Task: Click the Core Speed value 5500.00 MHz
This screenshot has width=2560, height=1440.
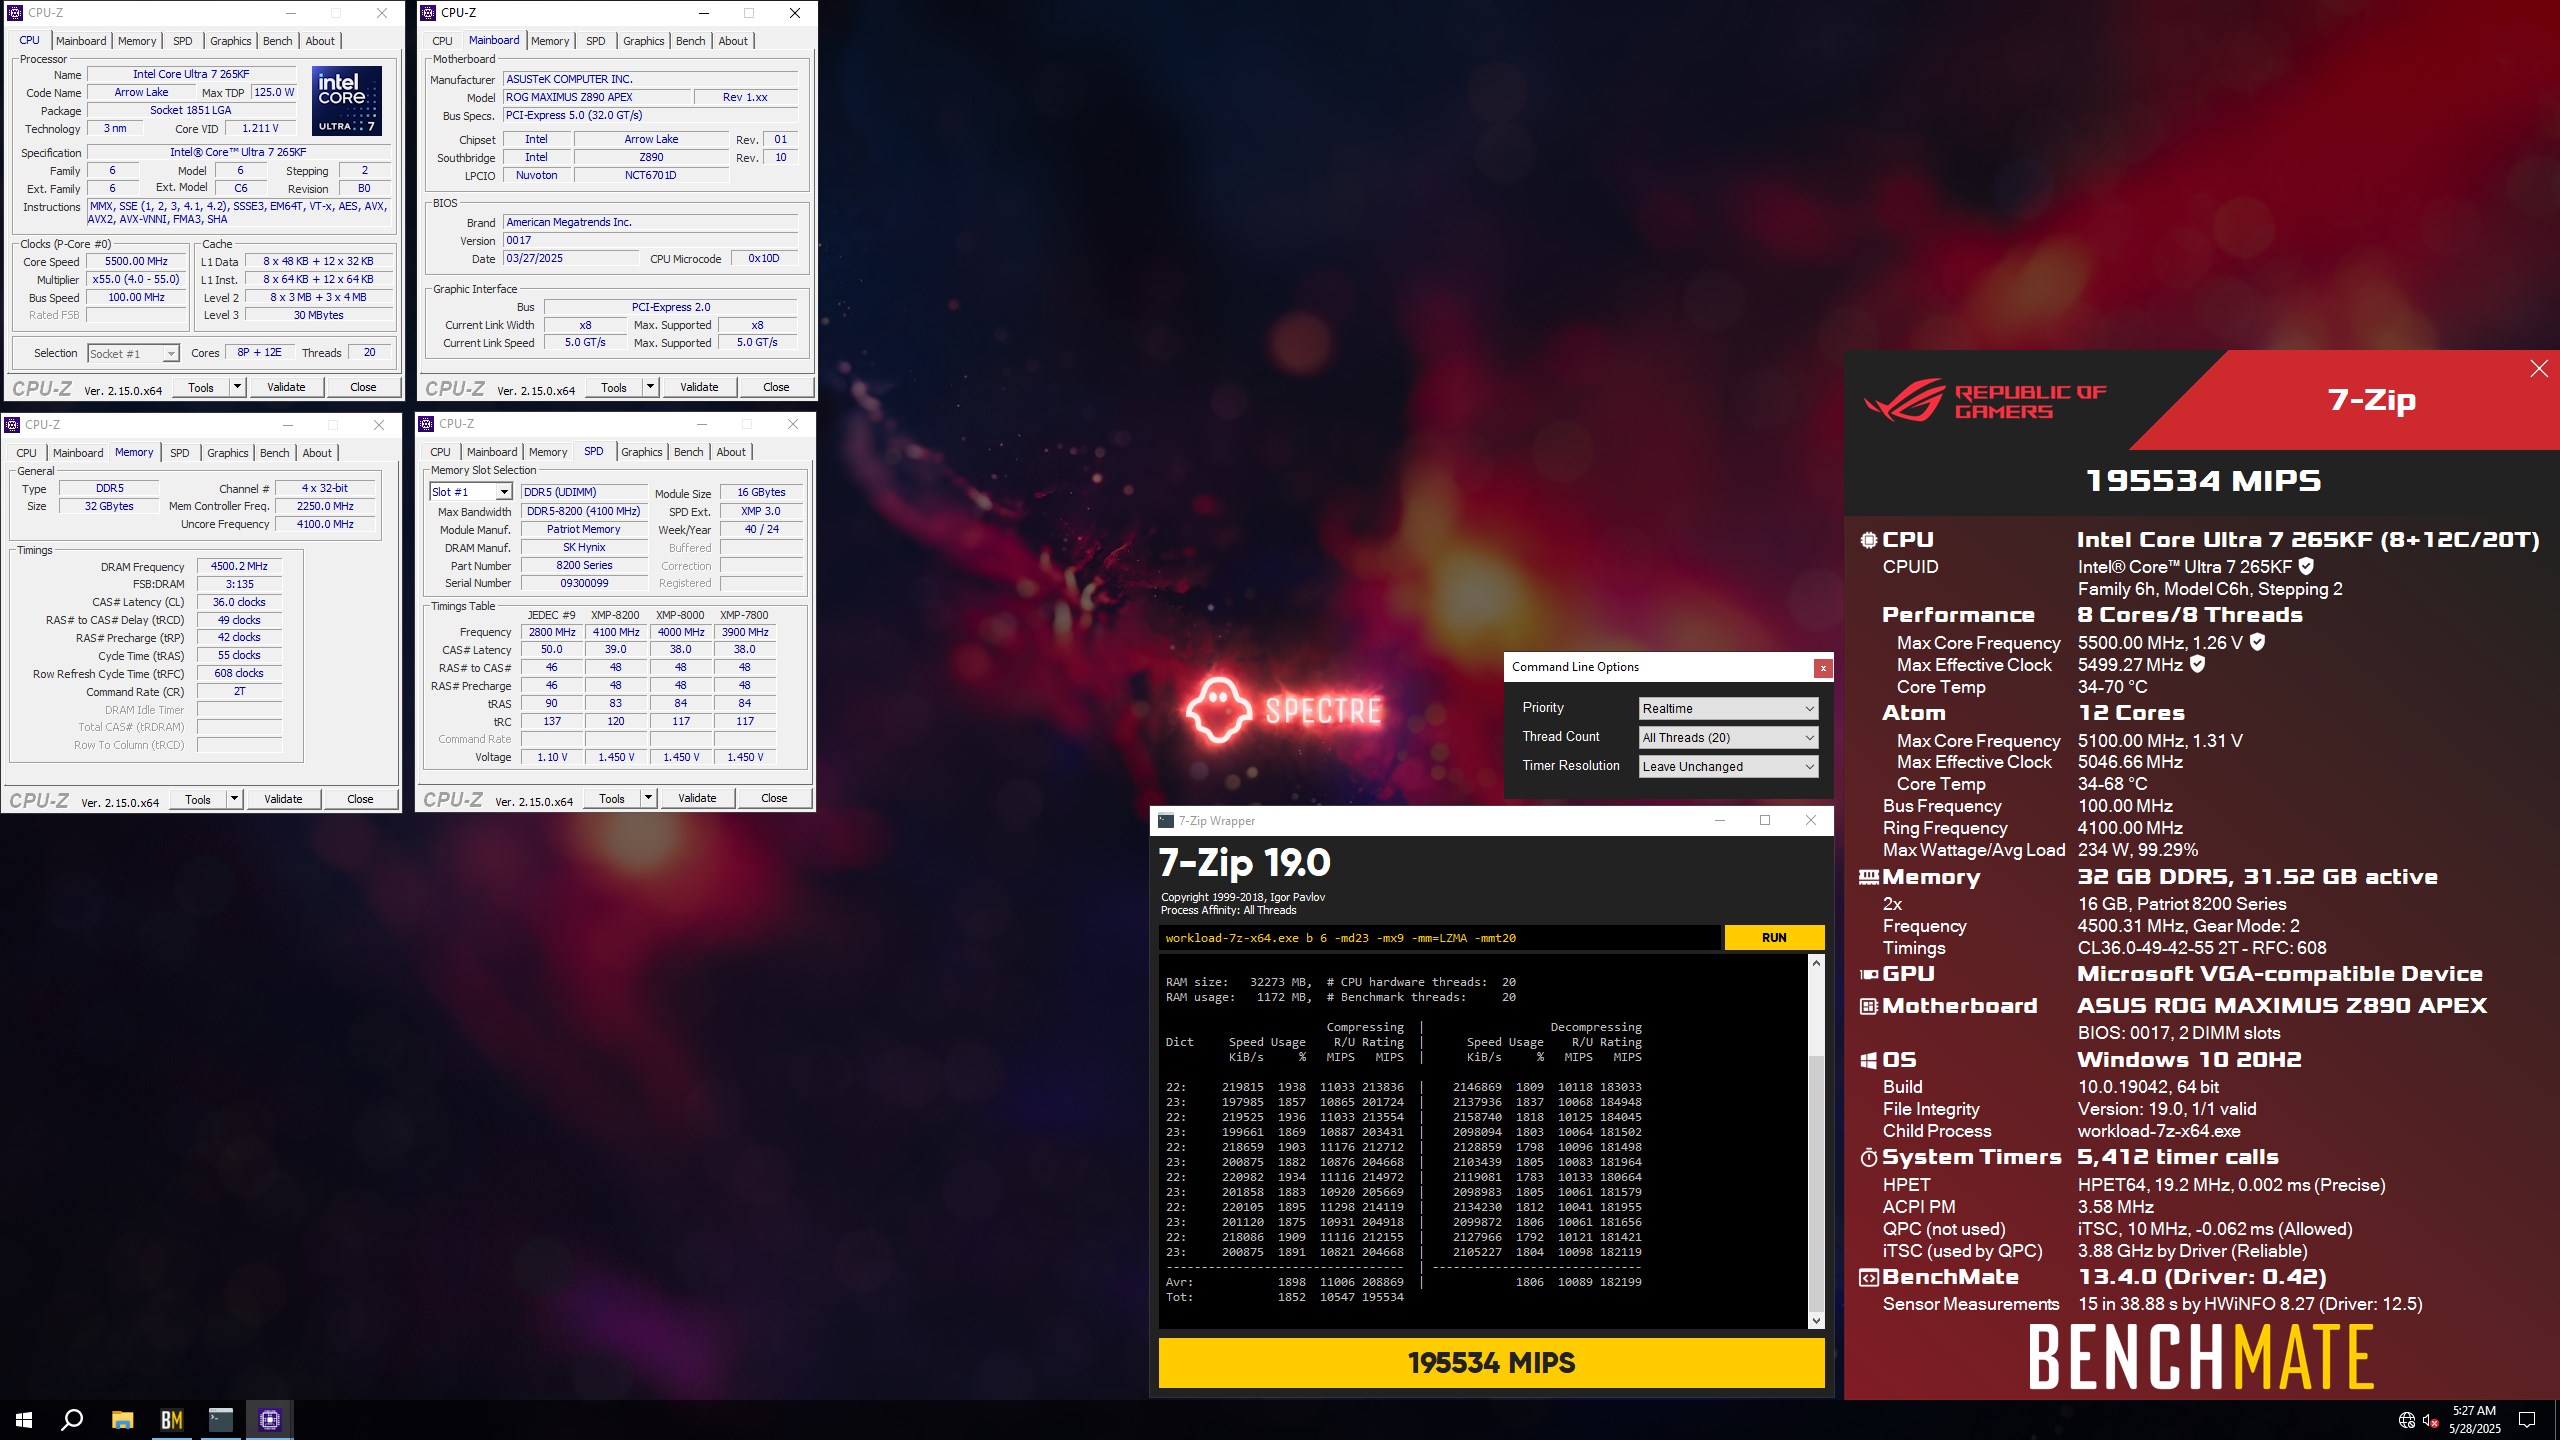Action: pyautogui.click(x=136, y=261)
